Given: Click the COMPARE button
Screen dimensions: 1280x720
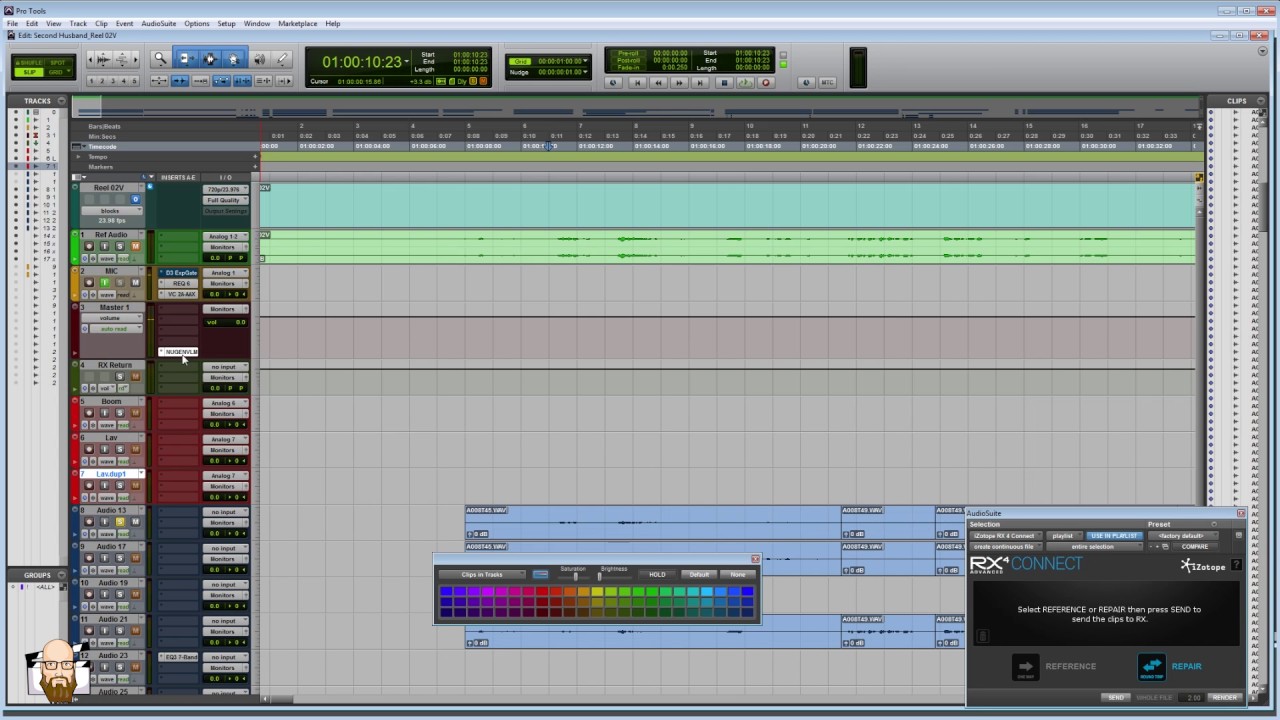Looking at the screenshot, I should (1195, 547).
